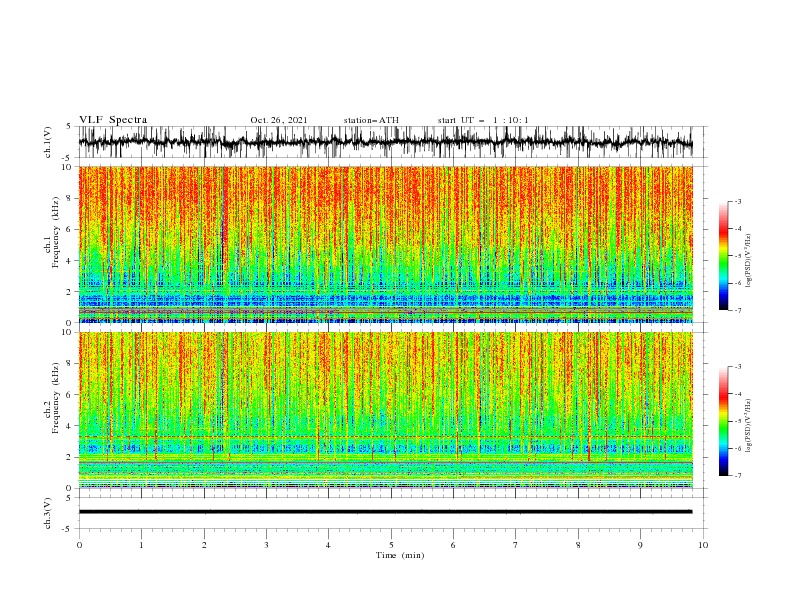The width and height of the screenshot is (792, 612).
Task: Click the "ch.1(V)" waveform axis label
Action: [48, 142]
